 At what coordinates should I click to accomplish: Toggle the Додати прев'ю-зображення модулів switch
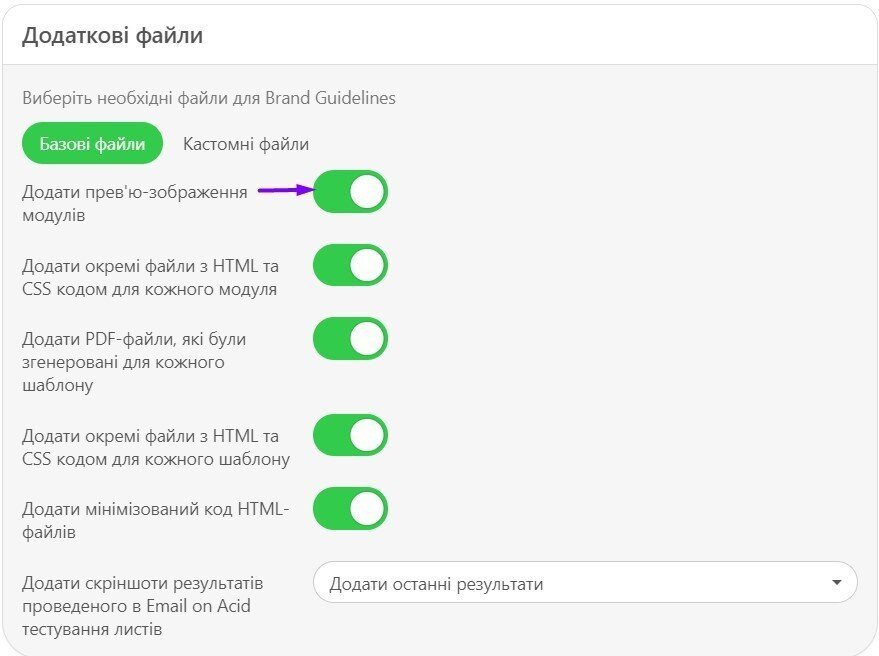coord(350,191)
